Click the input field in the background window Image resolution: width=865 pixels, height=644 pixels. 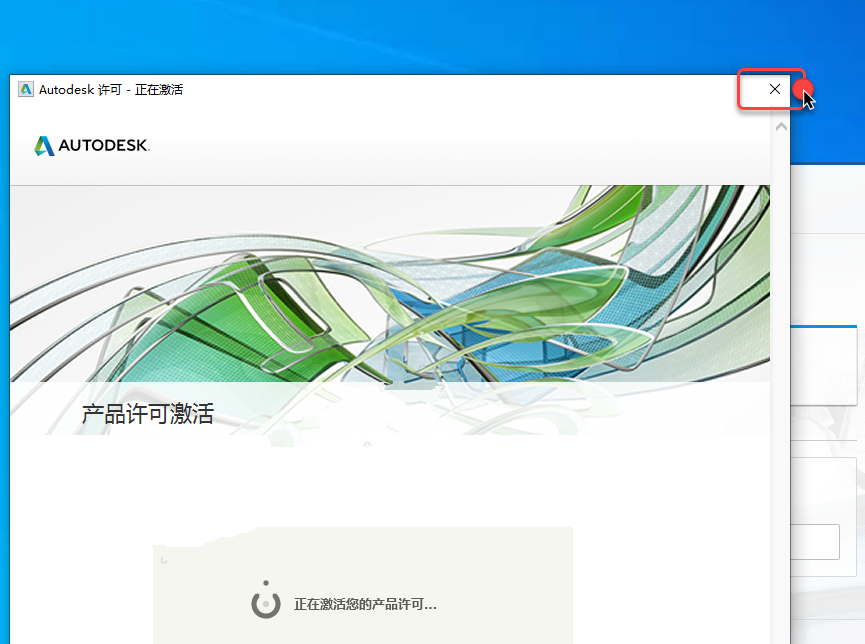tap(815, 542)
